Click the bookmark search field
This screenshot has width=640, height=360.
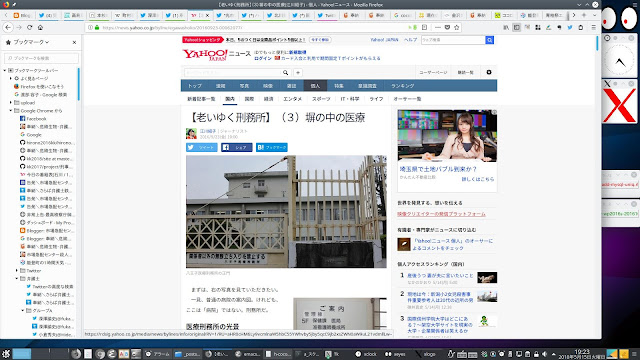point(41,58)
